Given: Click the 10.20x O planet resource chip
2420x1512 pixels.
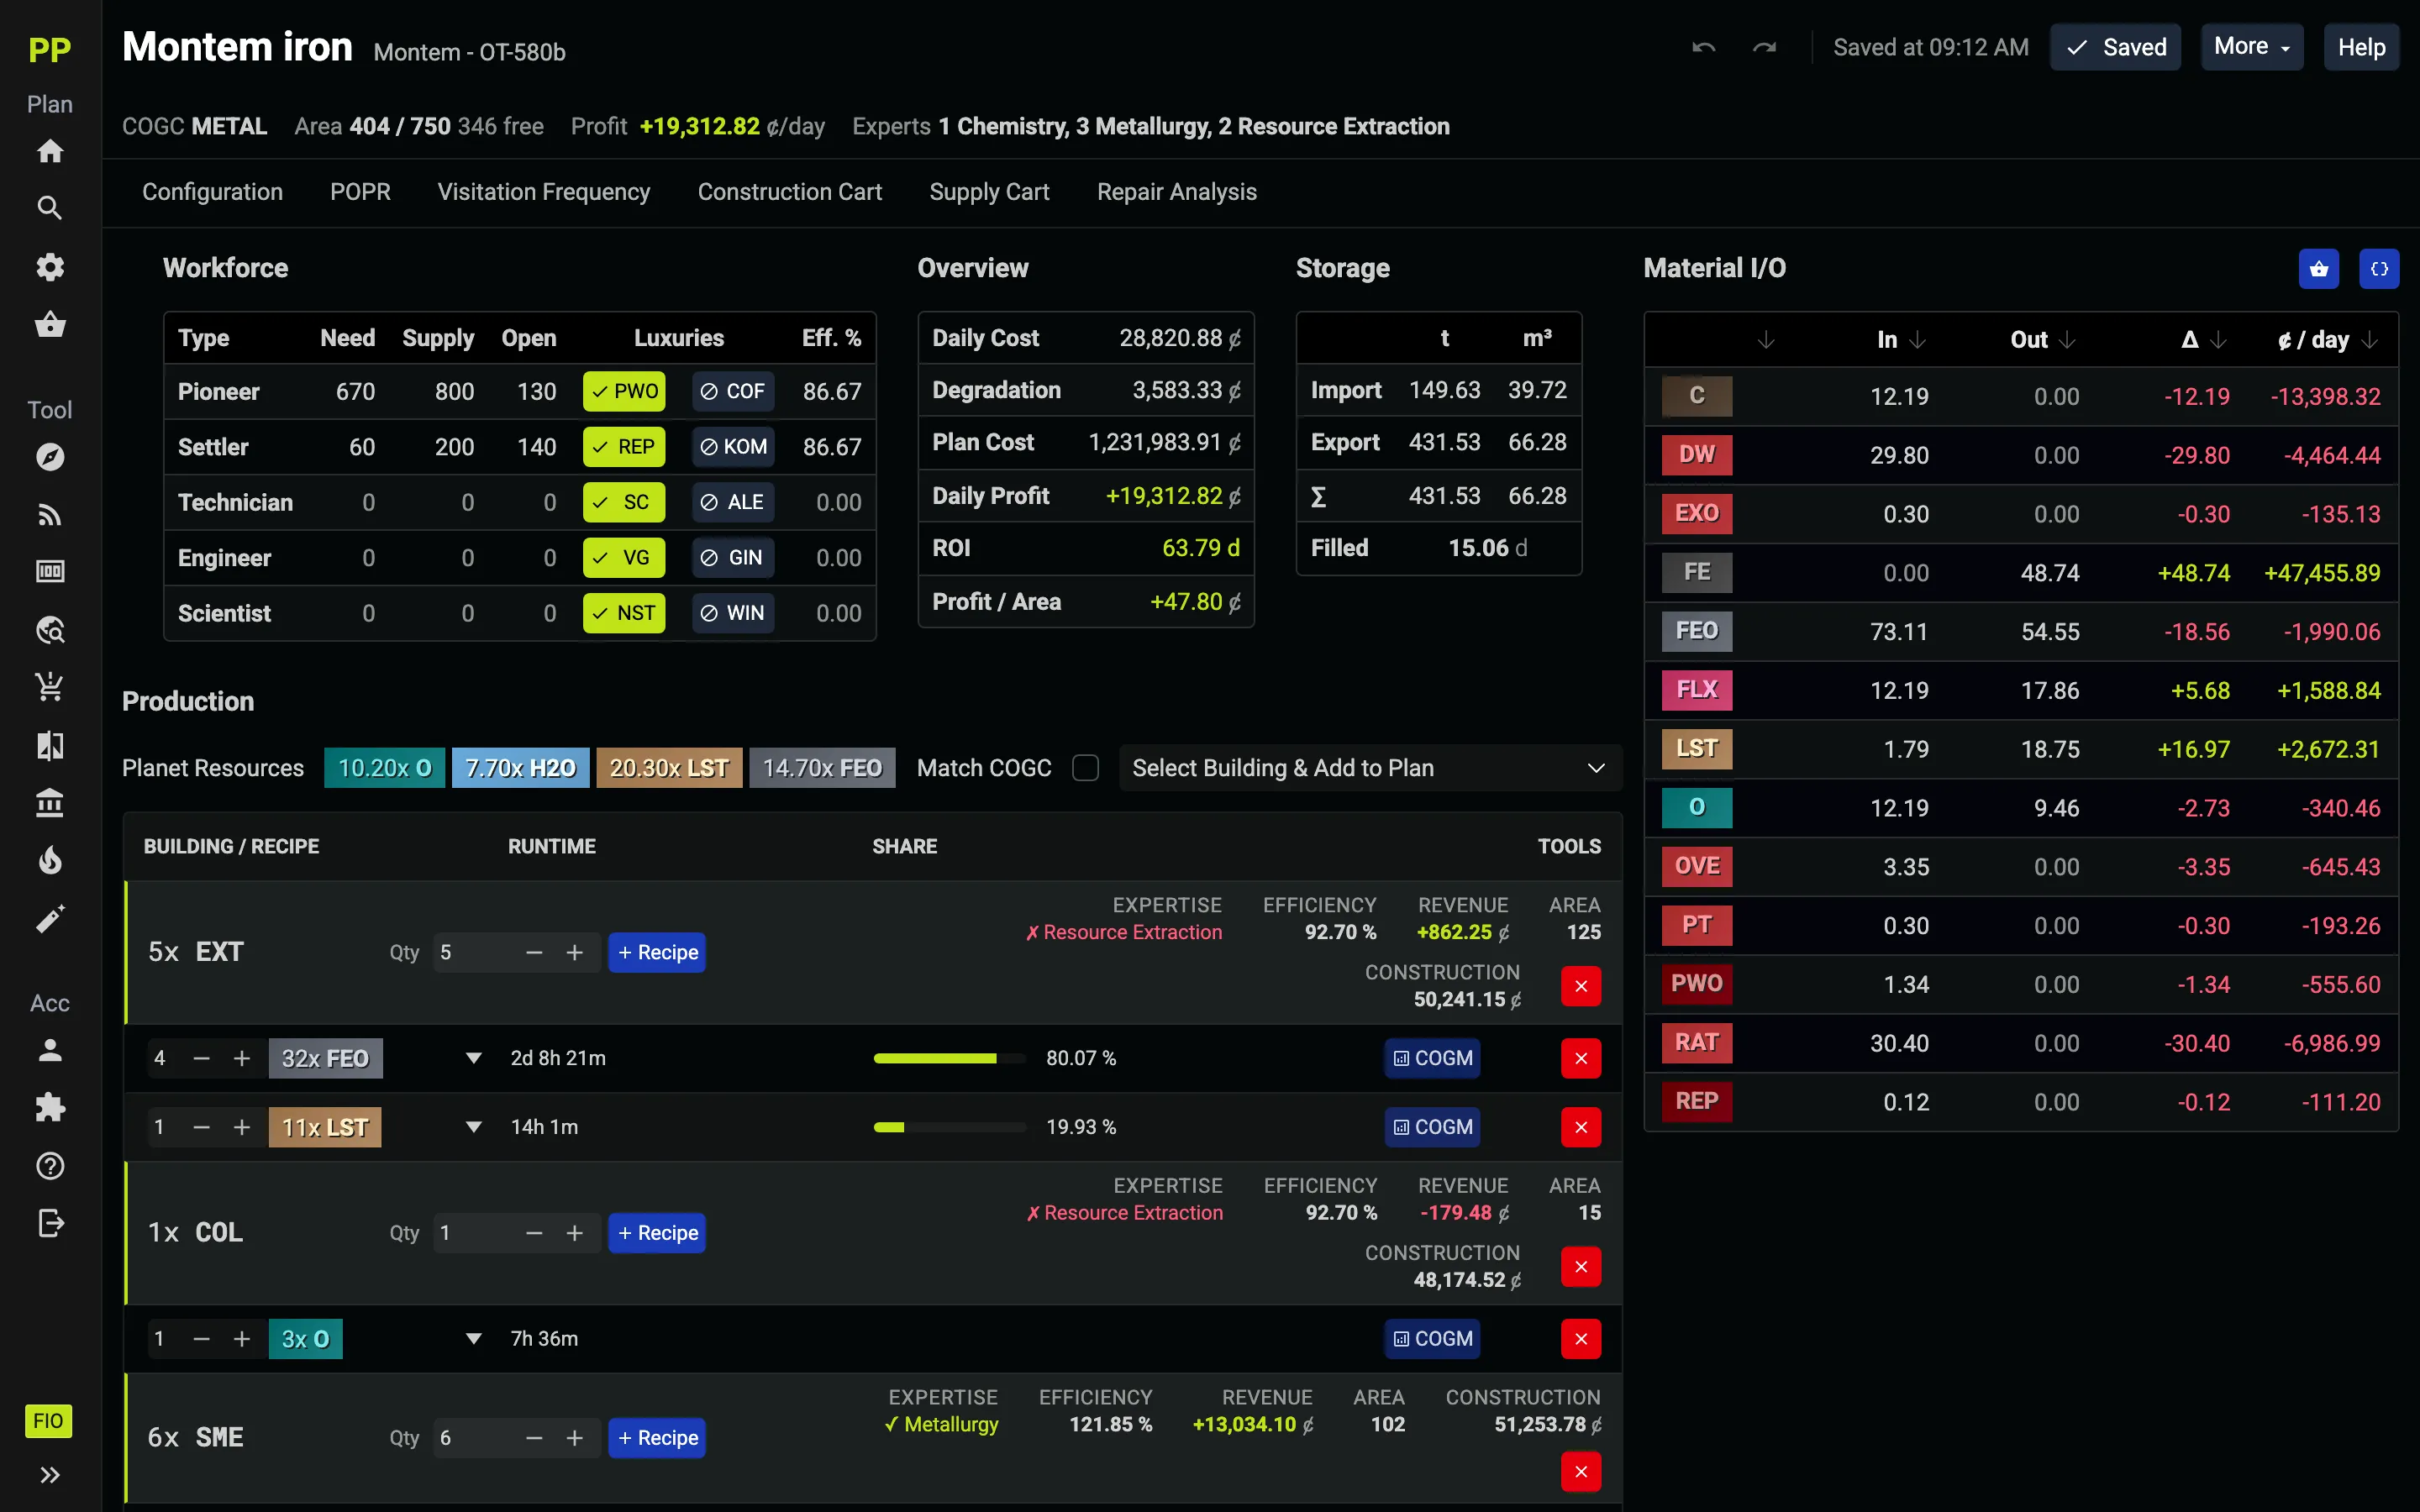Looking at the screenshot, I should coord(384,768).
